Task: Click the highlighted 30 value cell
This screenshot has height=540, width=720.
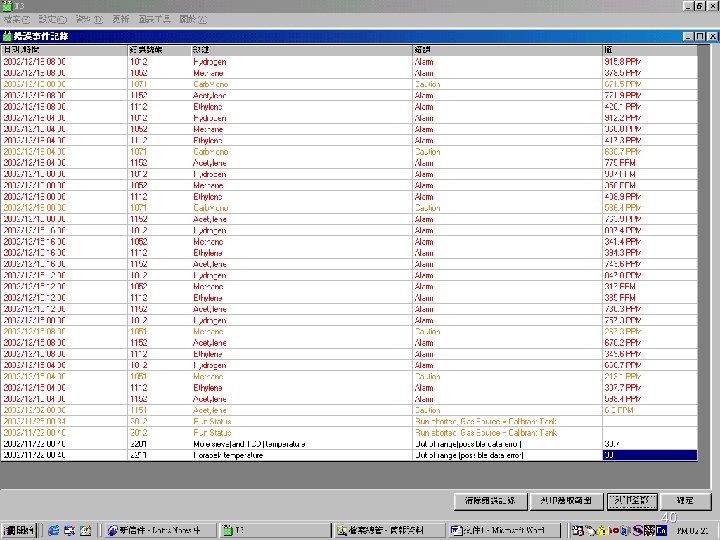Action: pyautogui.click(x=650, y=455)
